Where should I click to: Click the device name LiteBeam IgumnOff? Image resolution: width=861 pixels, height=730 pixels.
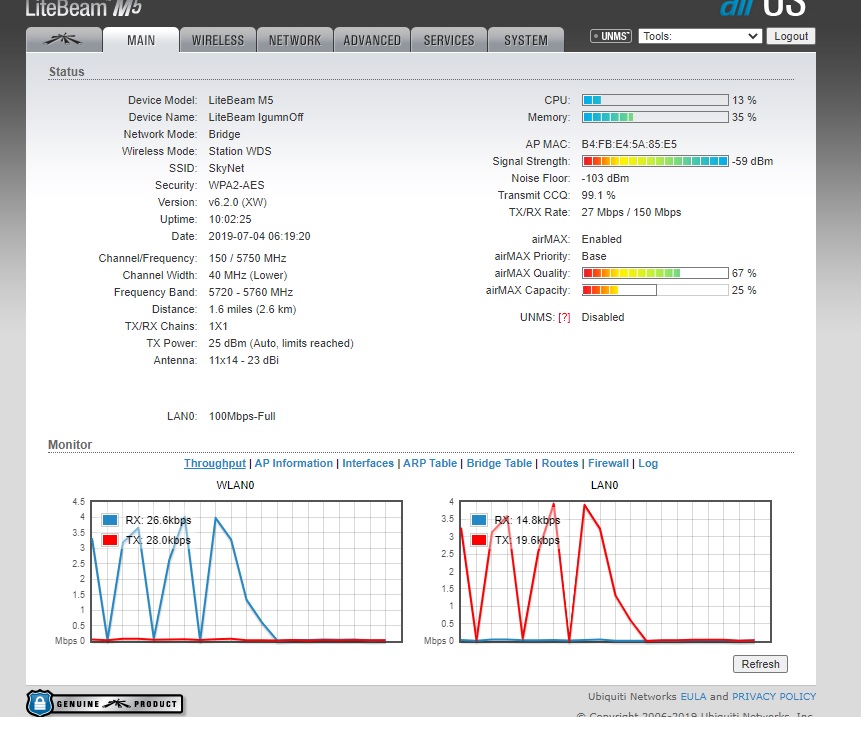click(x=256, y=117)
